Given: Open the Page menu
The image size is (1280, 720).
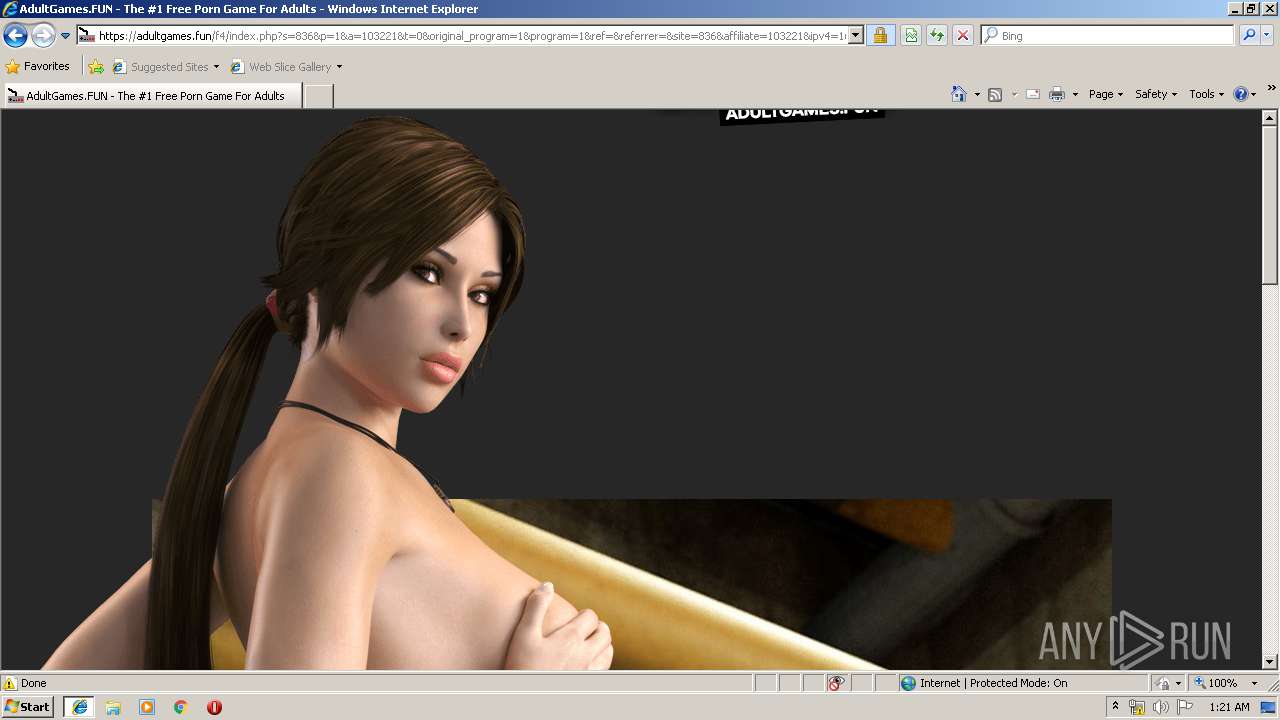Looking at the screenshot, I should 1106,94.
